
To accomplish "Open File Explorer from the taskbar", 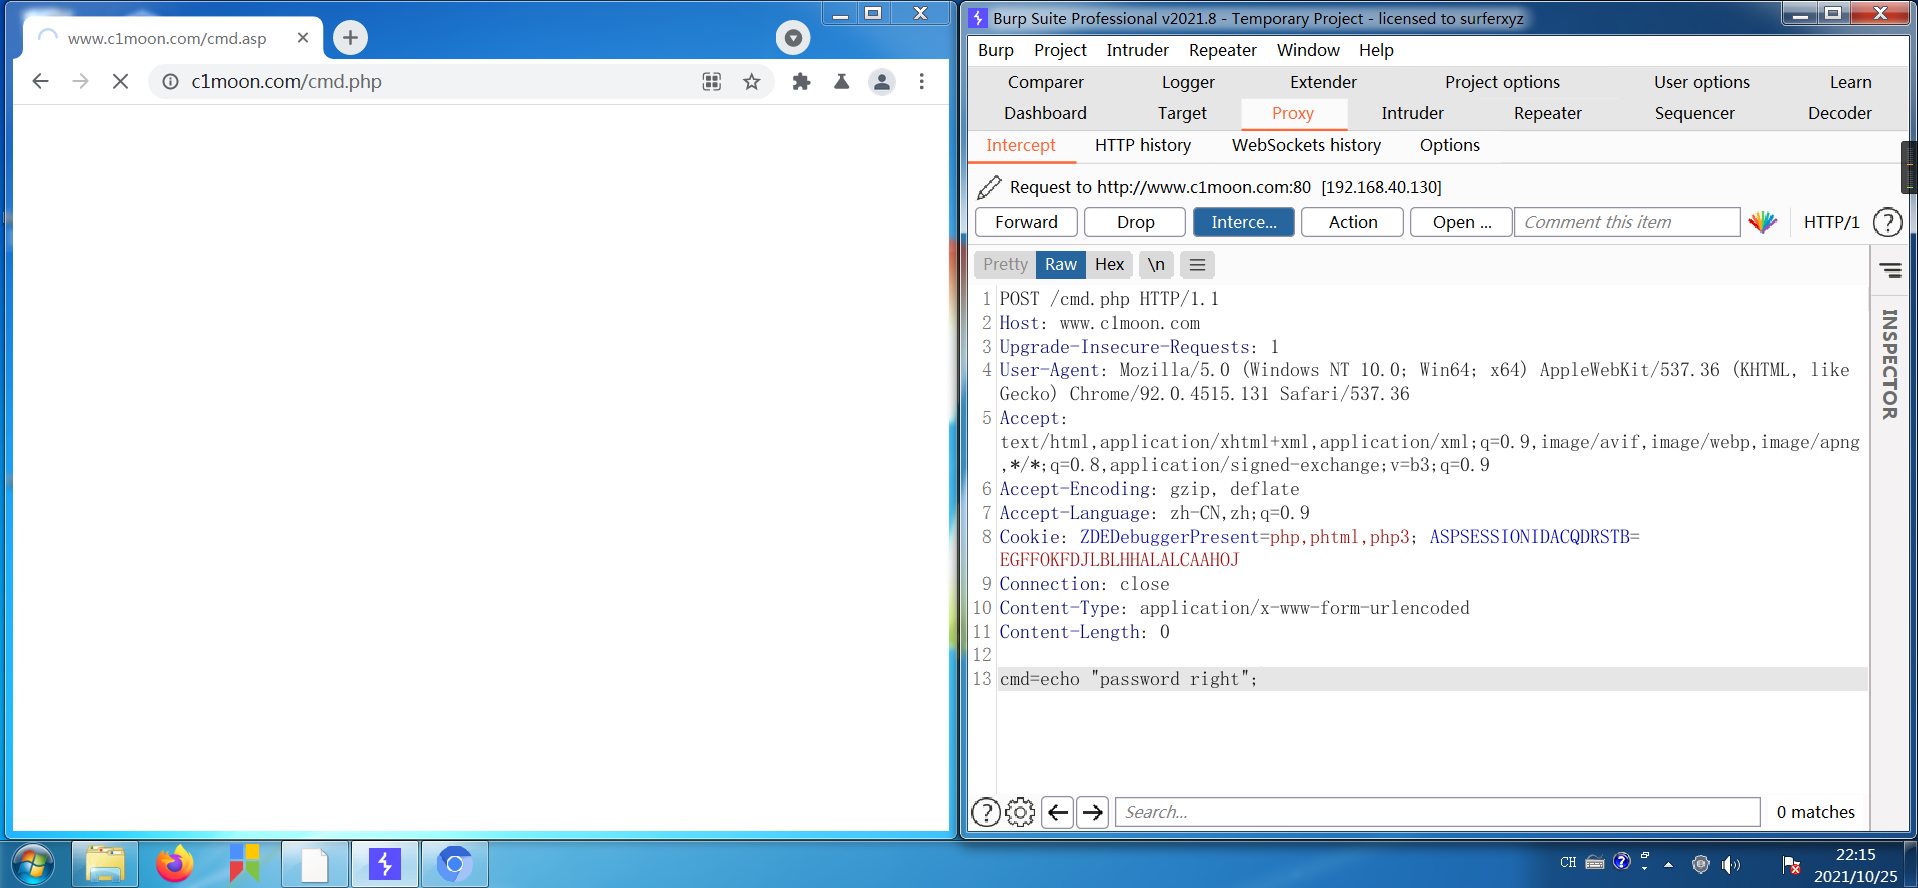I will (x=105, y=864).
